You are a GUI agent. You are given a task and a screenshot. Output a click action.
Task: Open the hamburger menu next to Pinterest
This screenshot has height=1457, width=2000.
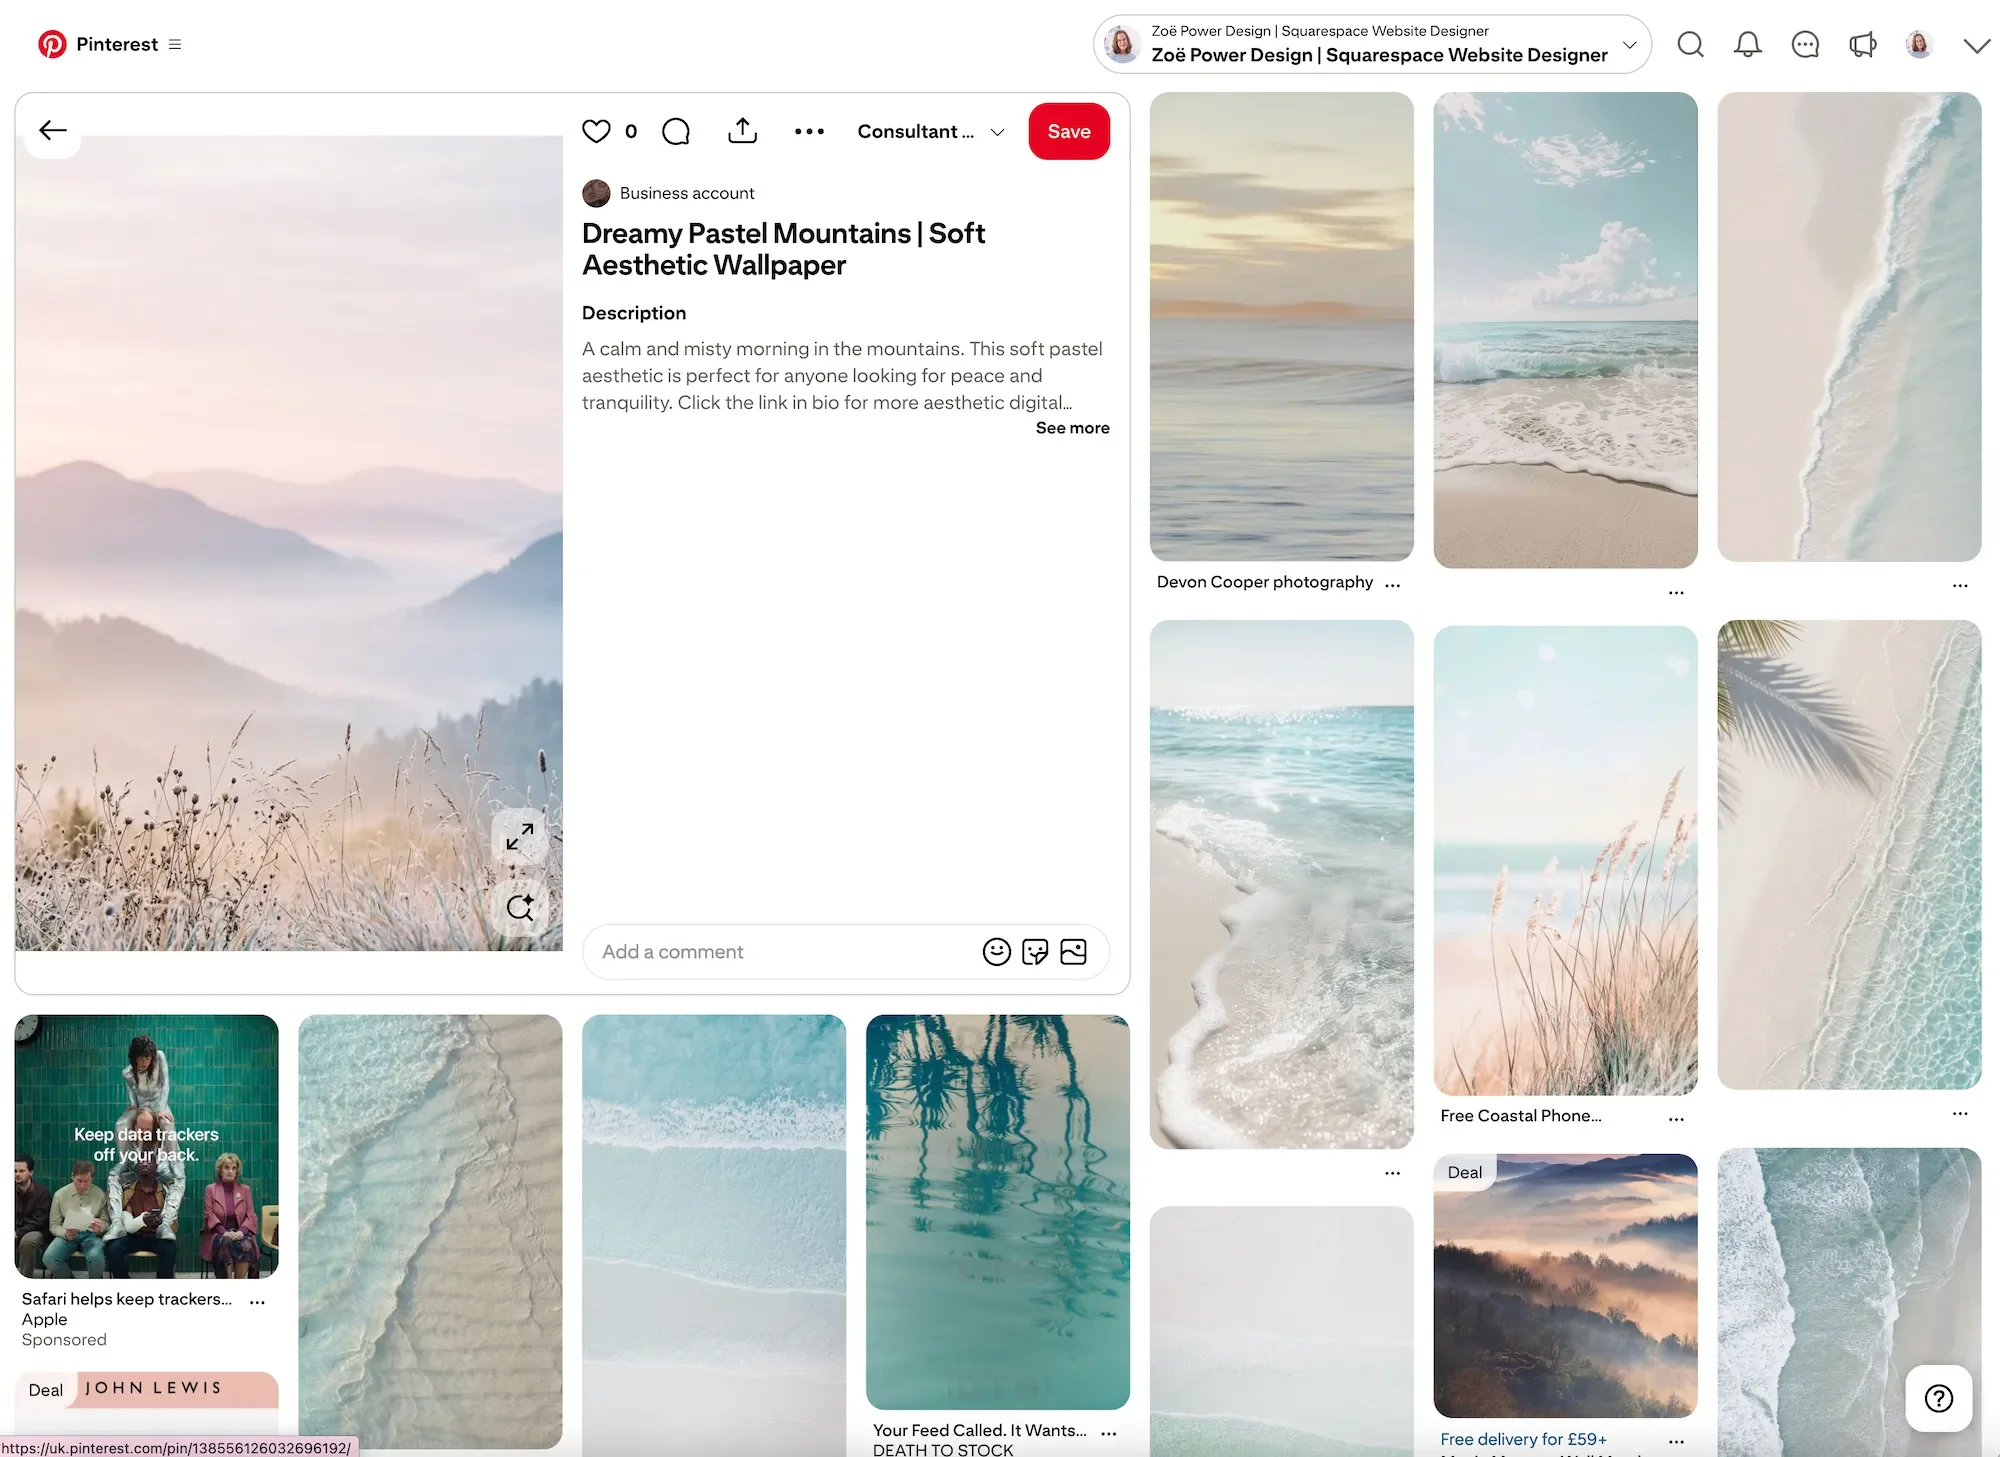tap(175, 44)
